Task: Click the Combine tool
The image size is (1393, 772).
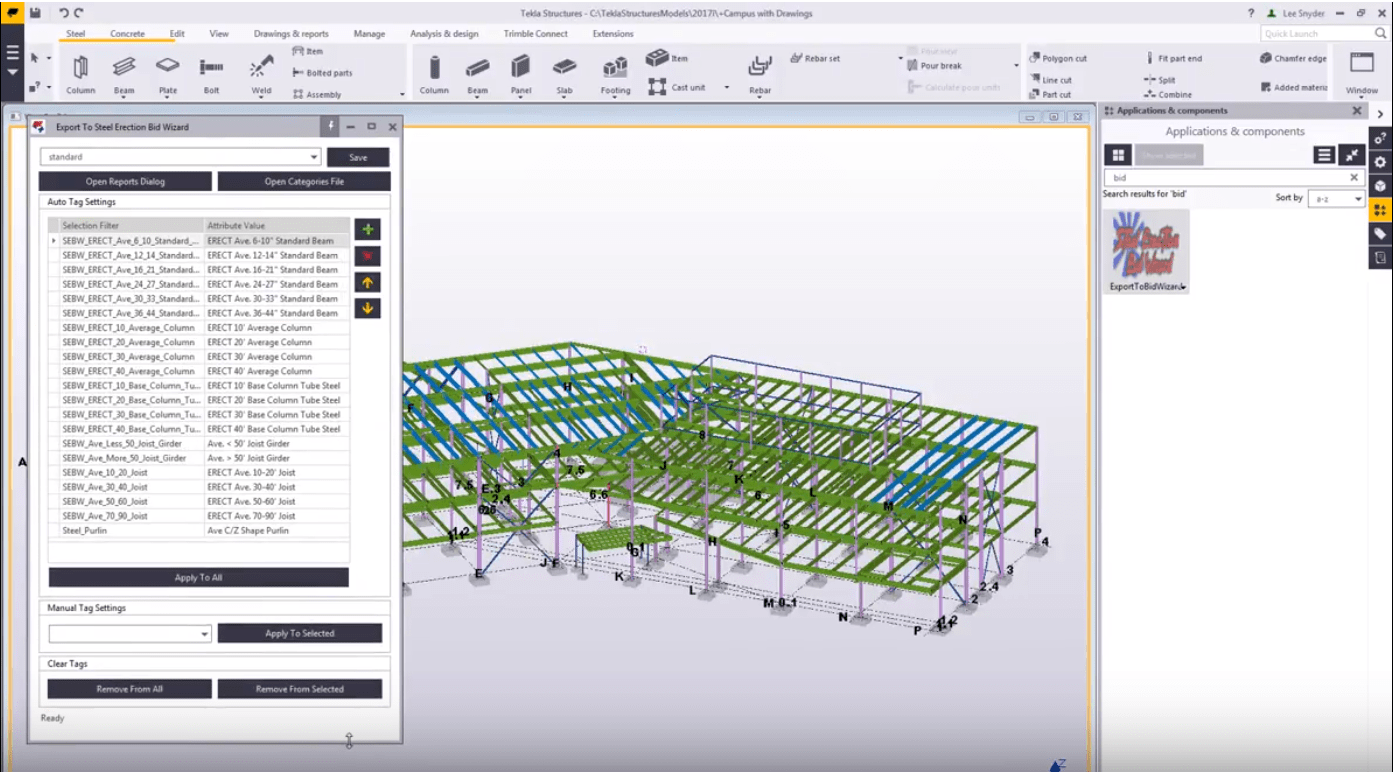Action: pyautogui.click(x=1167, y=95)
